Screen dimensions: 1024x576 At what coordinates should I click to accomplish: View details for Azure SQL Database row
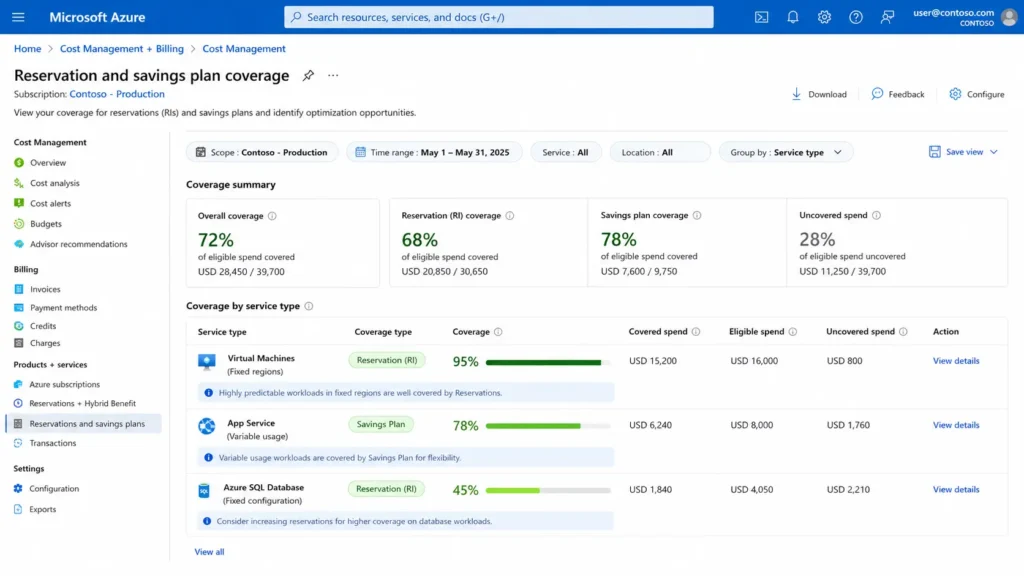pyautogui.click(x=955, y=490)
